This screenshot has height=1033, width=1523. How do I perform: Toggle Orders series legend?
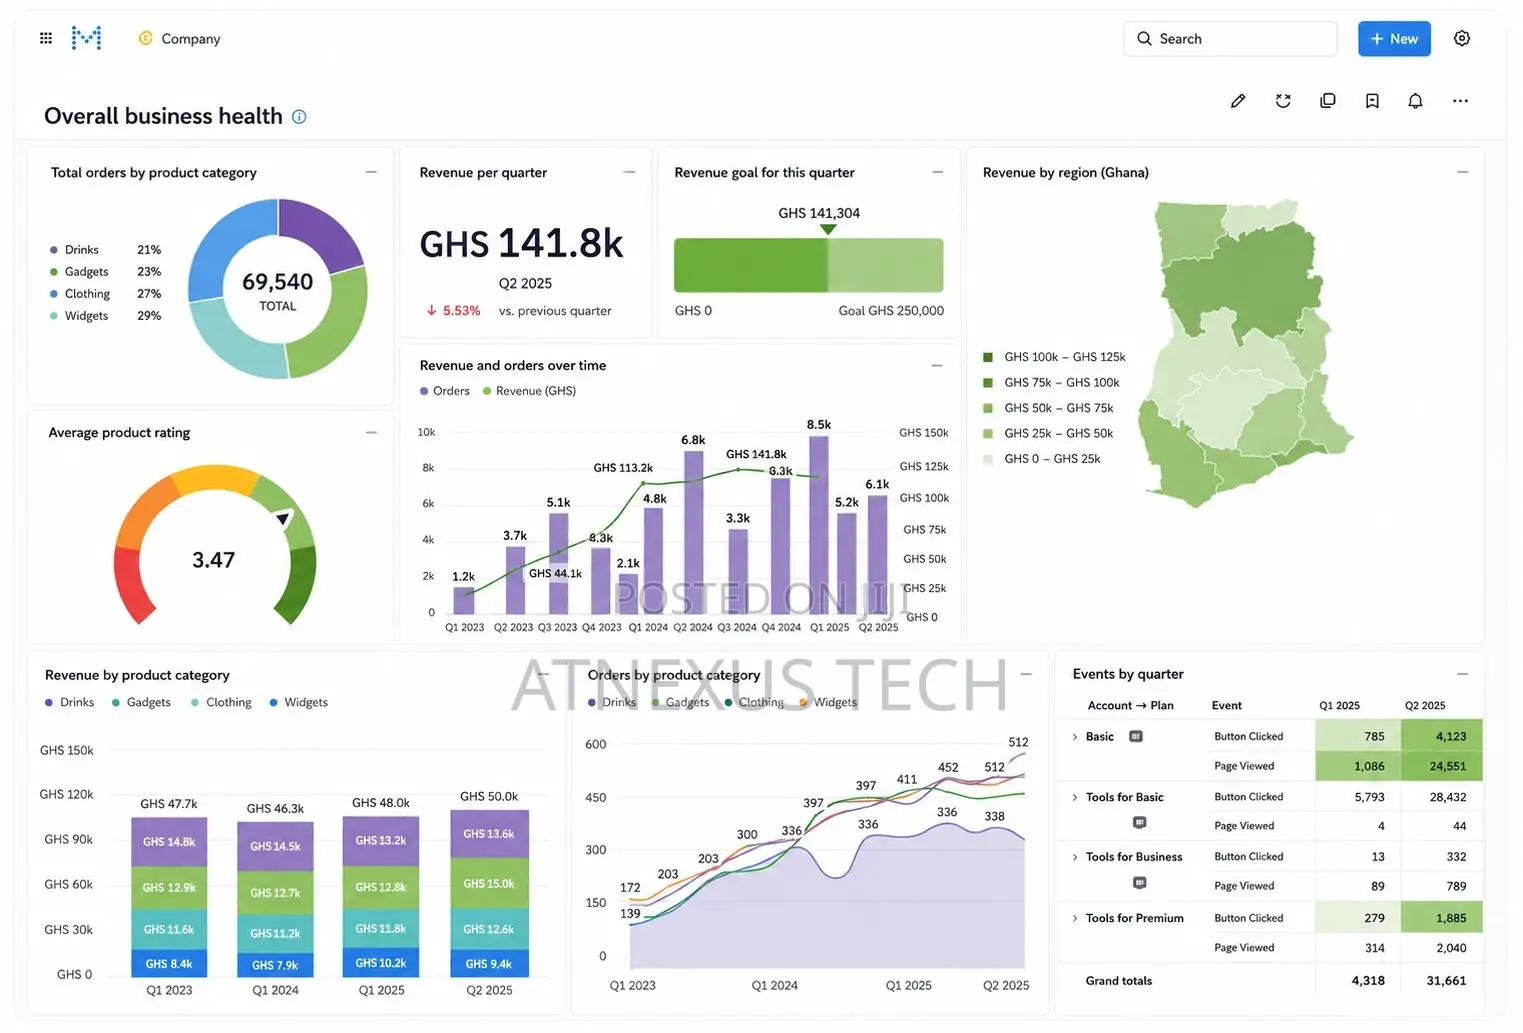445,391
